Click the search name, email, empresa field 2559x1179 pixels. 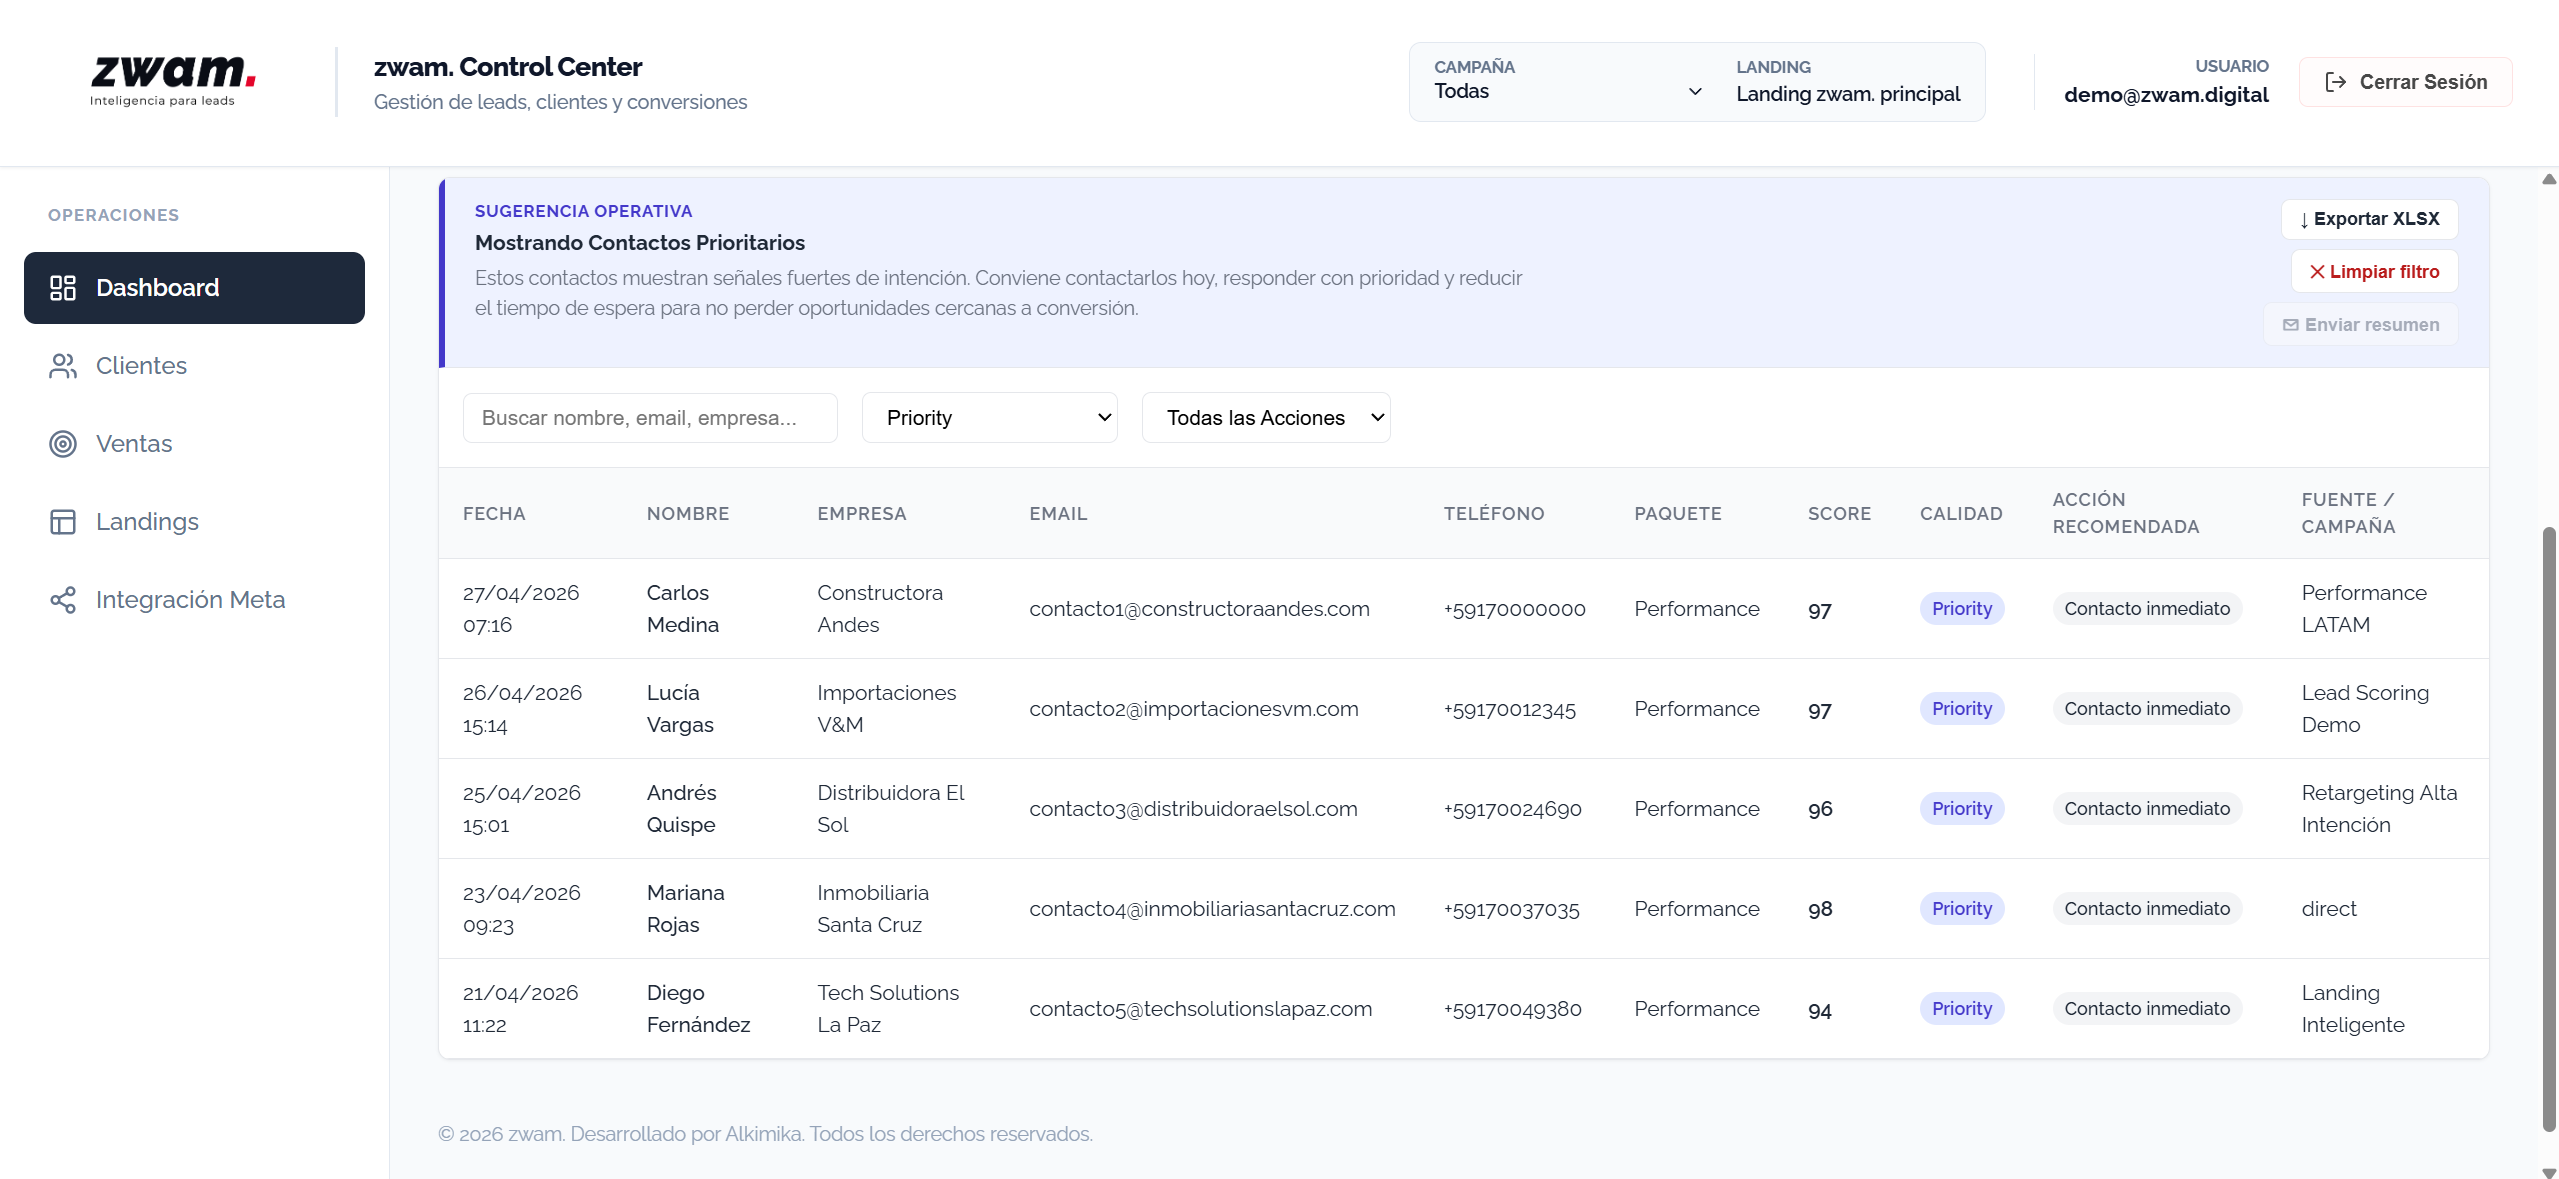tap(650, 418)
